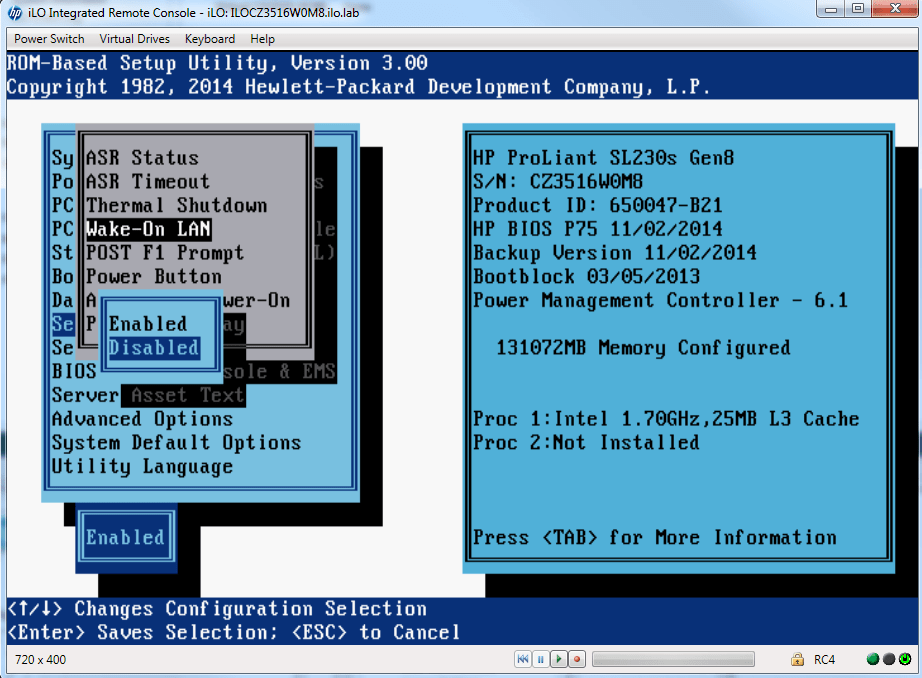Open the Help menu
The height and width of the screenshot is (678, 922).
(x=263, y=39)
